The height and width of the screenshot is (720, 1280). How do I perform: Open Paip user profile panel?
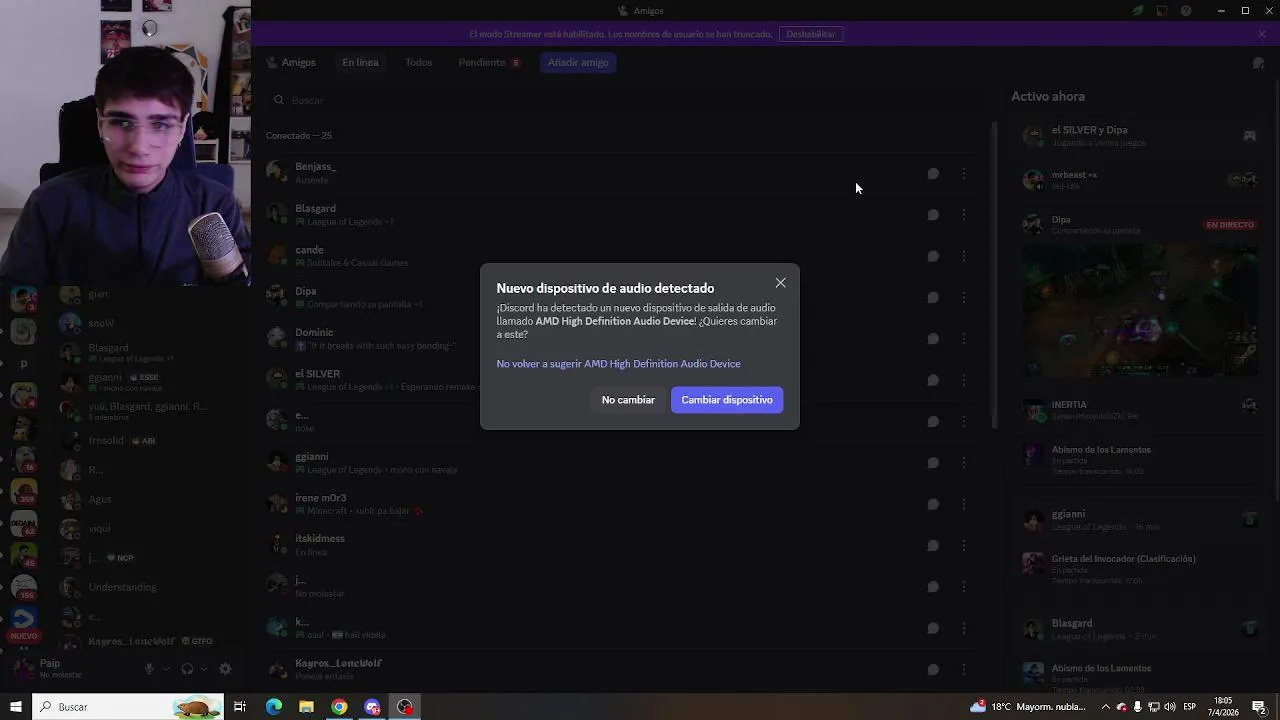[72, 668]
